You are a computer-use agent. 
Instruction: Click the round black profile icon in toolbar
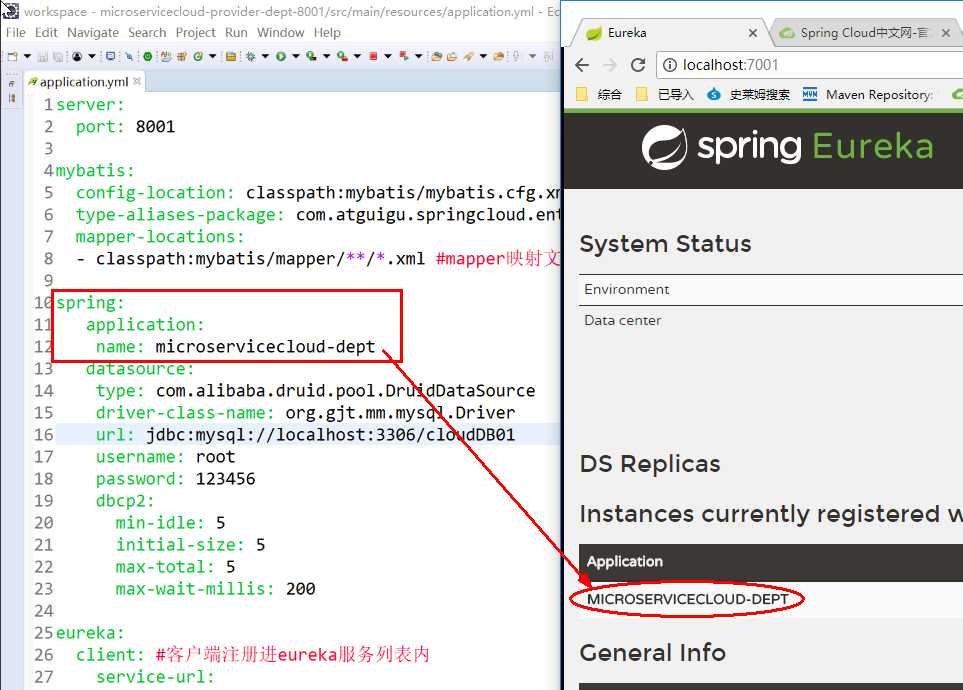point(77,57)
